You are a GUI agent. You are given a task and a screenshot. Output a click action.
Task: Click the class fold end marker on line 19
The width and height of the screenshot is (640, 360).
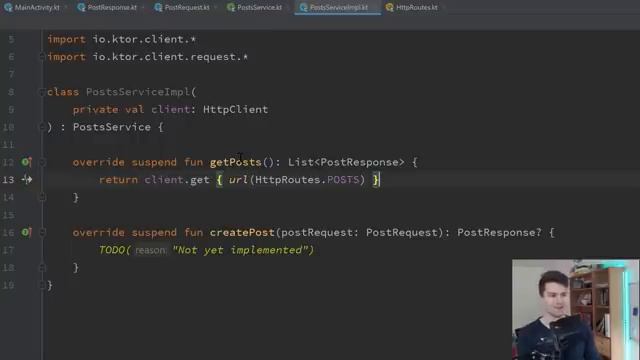click(x=42, y=285)
